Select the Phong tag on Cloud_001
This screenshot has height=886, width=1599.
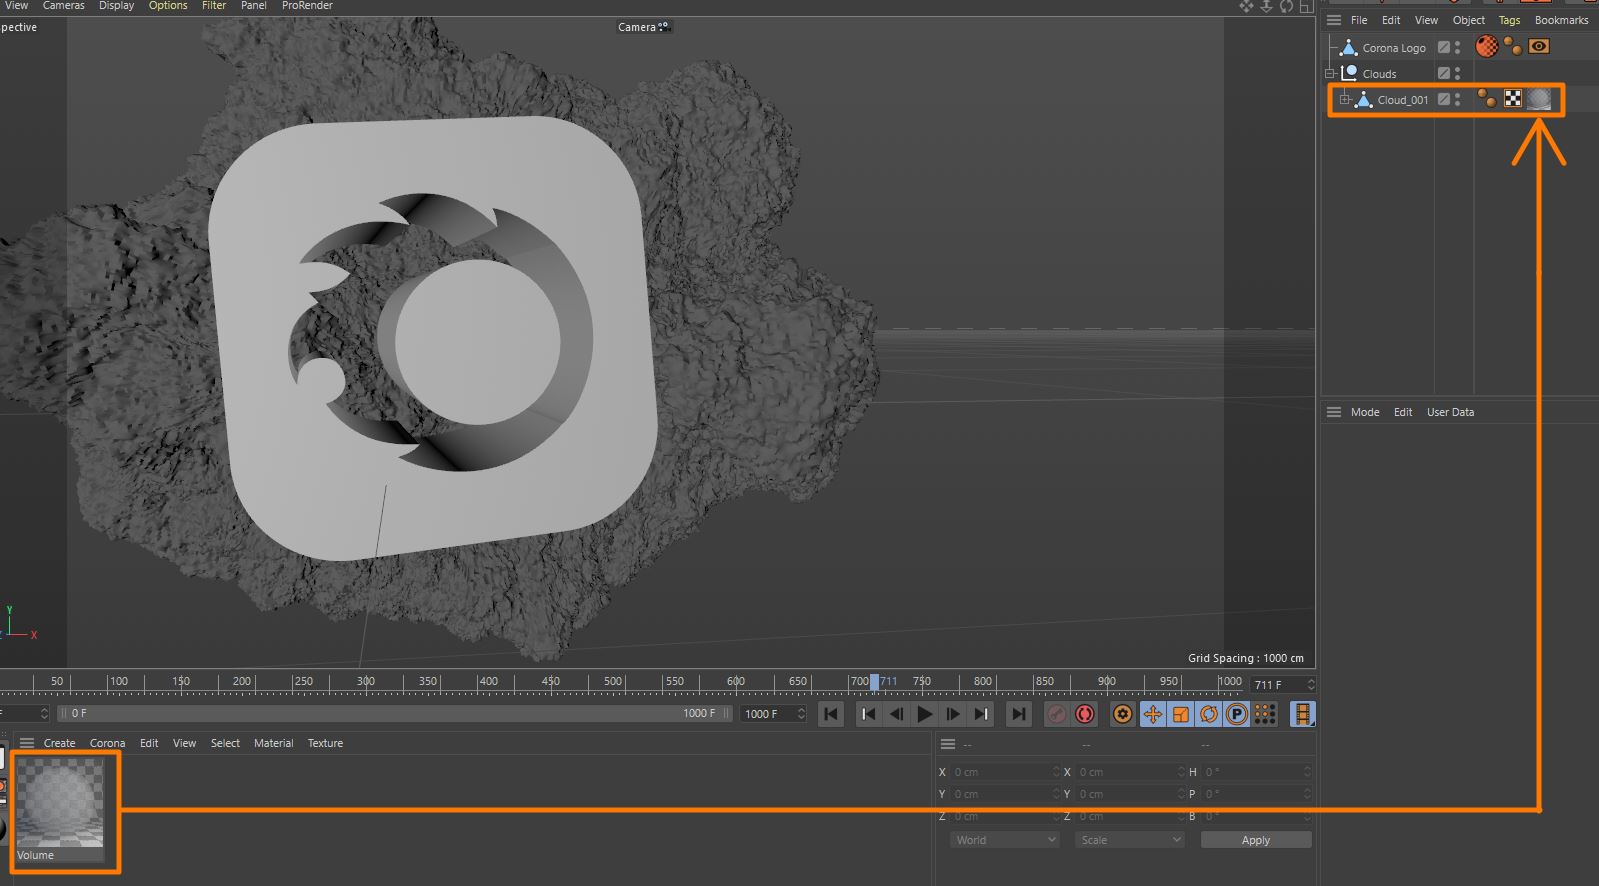pos(1487,98)
